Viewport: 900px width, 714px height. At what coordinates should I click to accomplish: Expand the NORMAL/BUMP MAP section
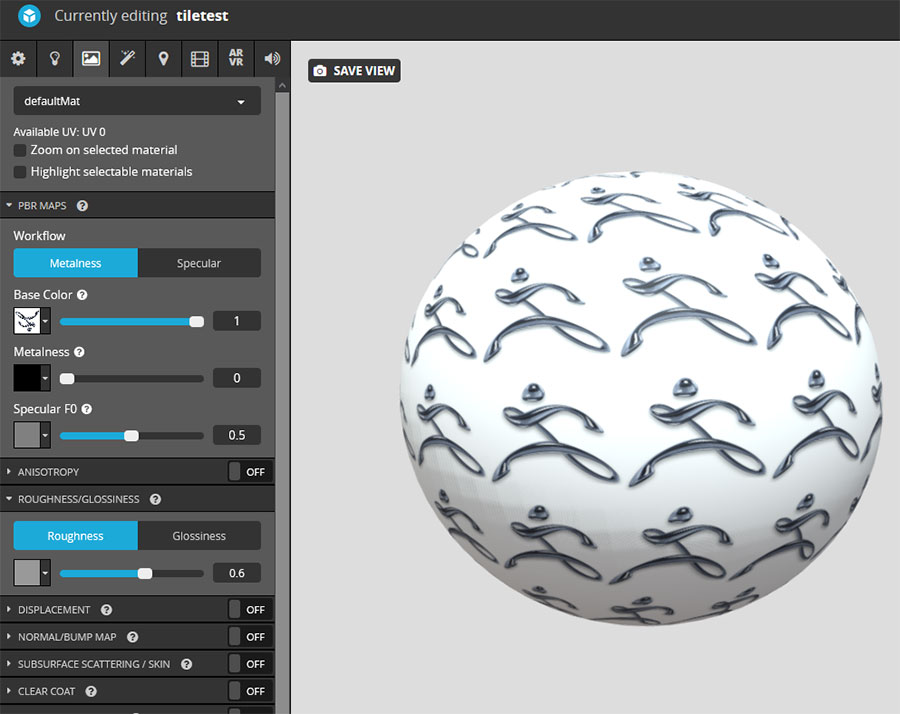click(x=9, y=637)
